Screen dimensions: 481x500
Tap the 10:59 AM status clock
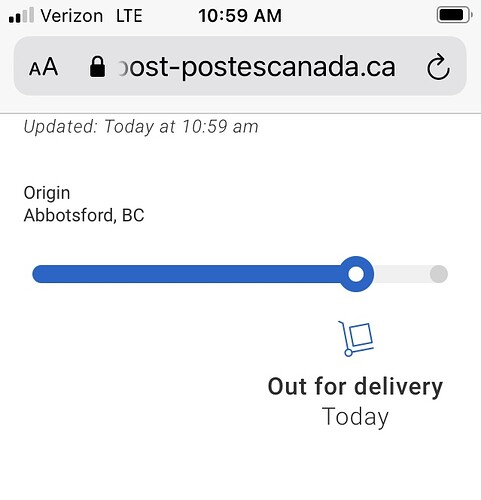[240, 16]
